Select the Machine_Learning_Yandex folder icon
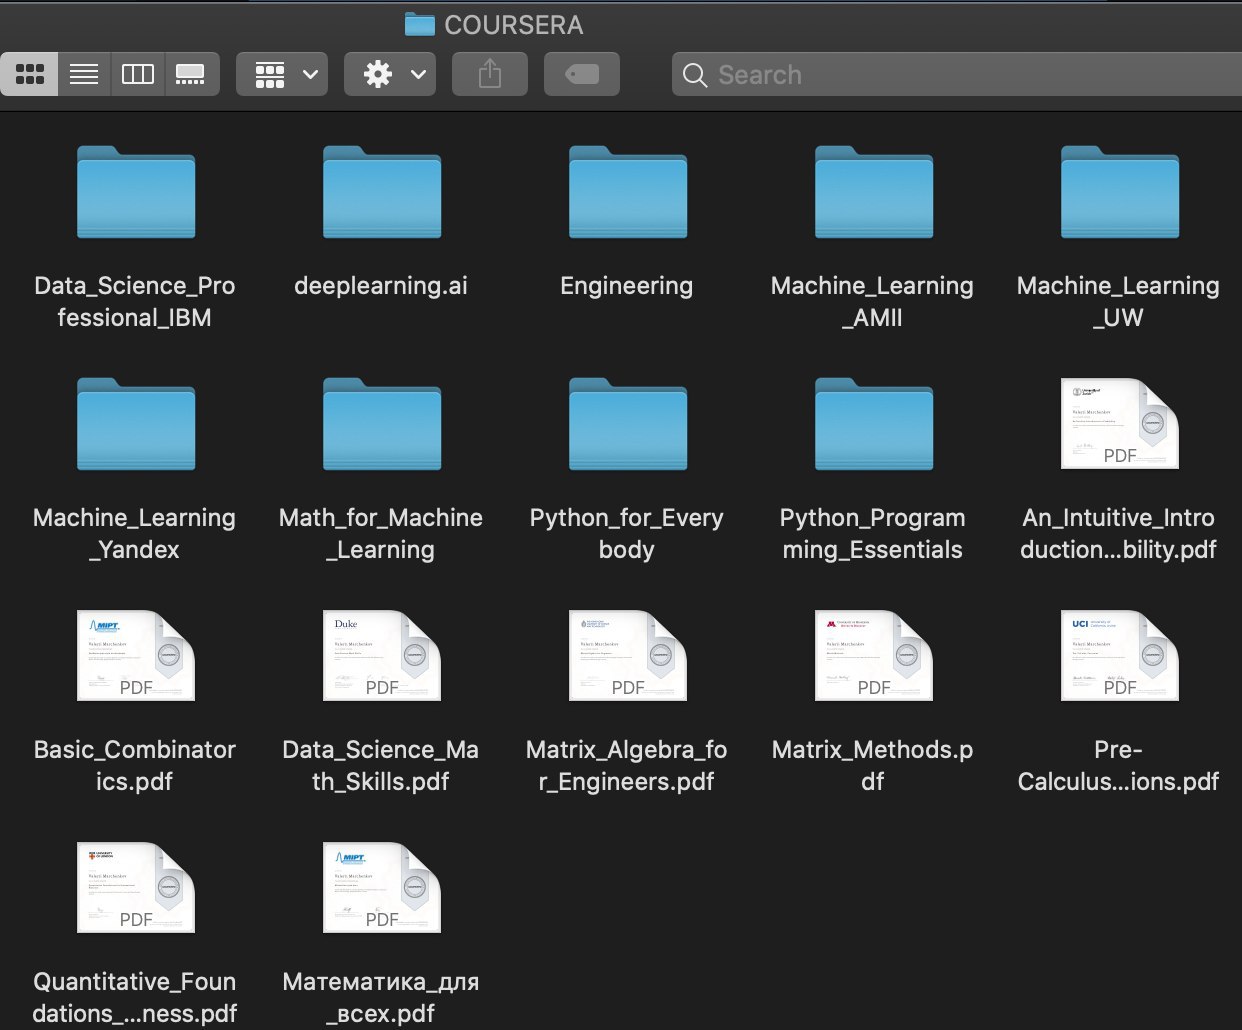The width and height of the screenshot is (1242, 1030). coord(136,424)
